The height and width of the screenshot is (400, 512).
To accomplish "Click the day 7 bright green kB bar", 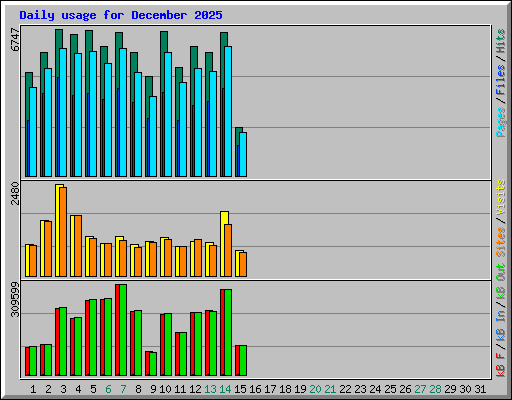I will coord(123,330).
